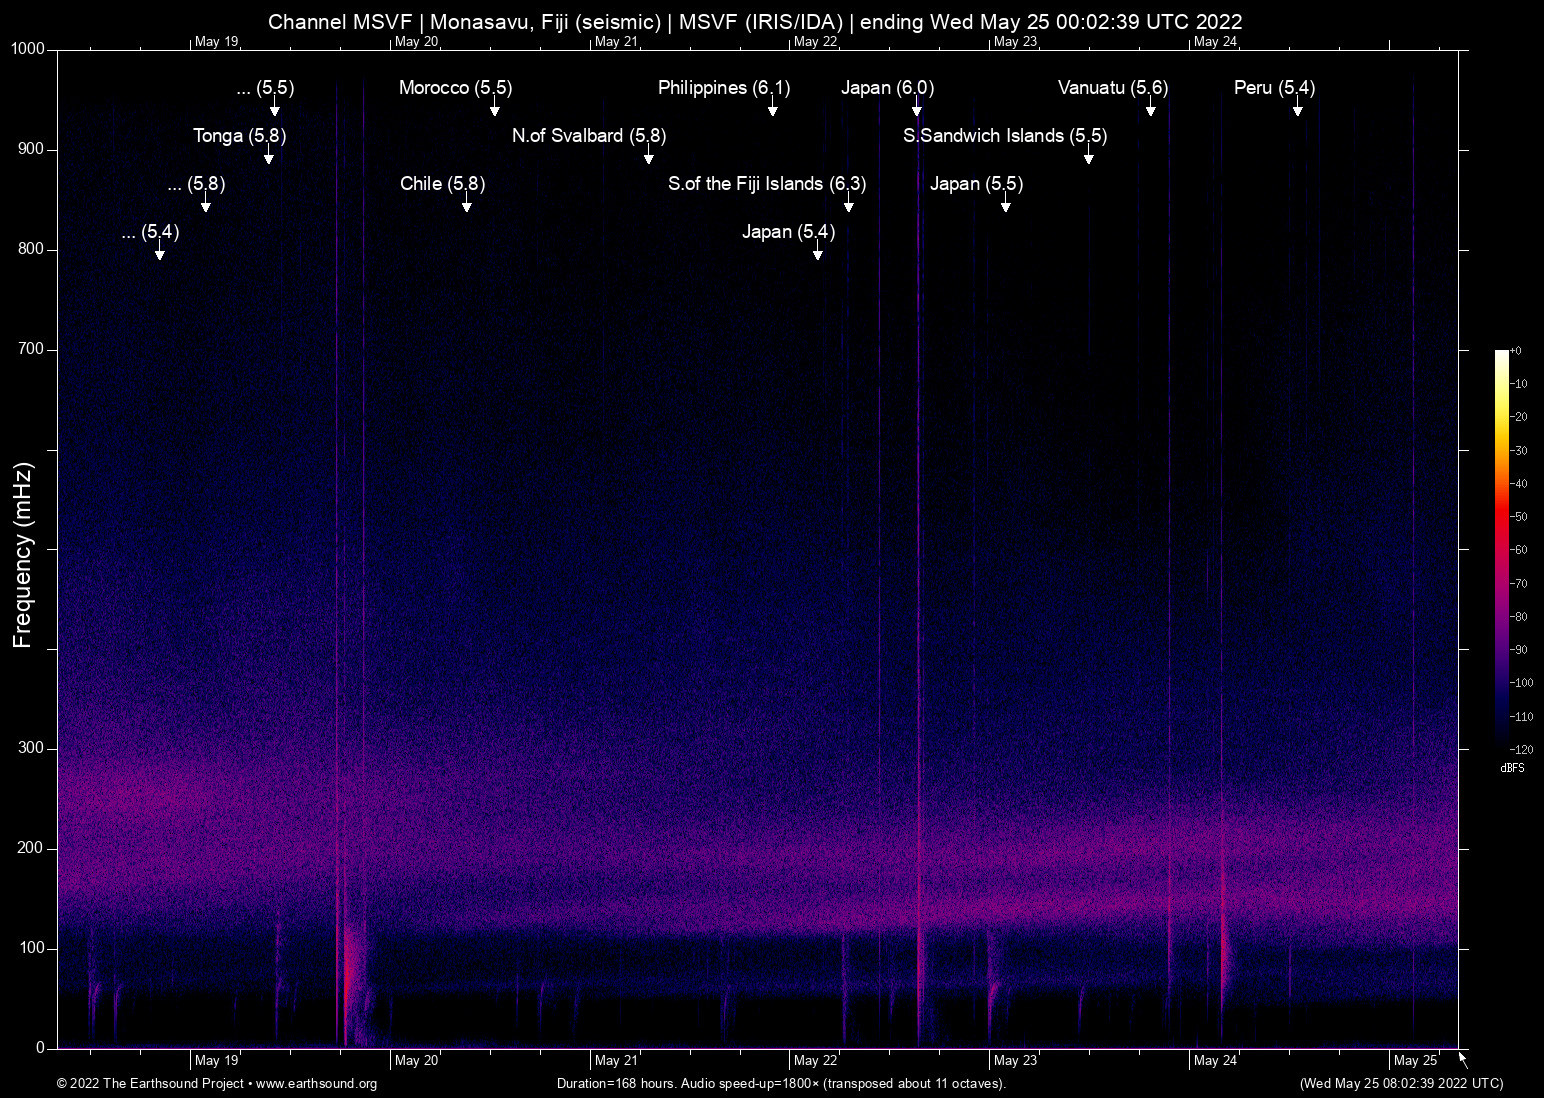
Task: Click the arrow under N.of Svalbard (5.8)
Action: coord(648,157)
